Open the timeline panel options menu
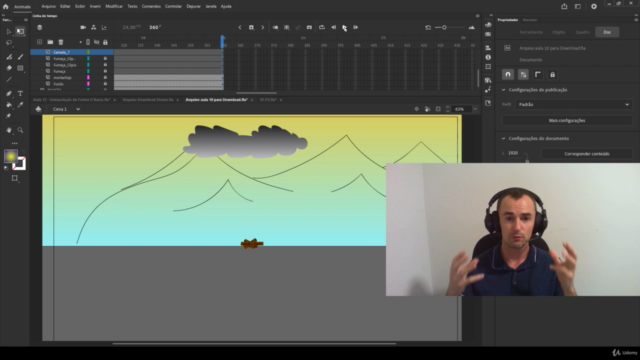 (x=478, y=16)
